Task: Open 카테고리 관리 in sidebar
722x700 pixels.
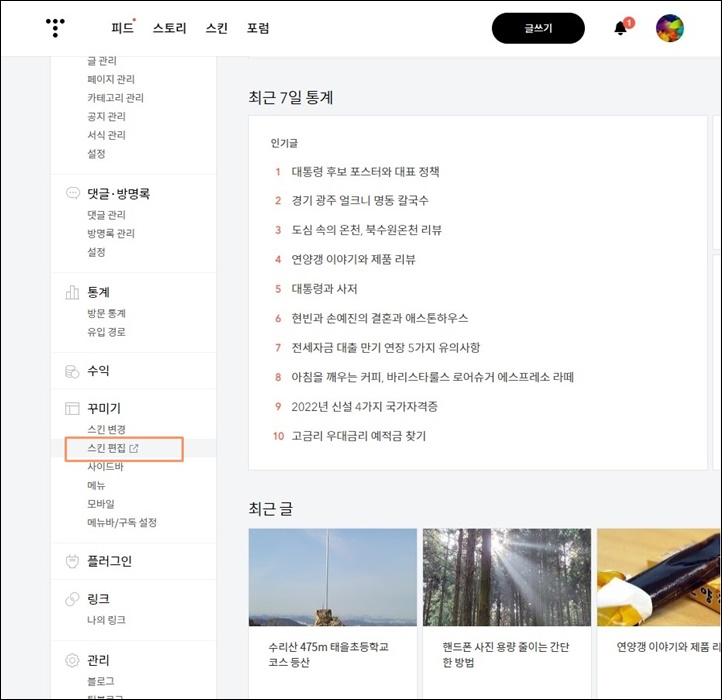Action: (x=116, y=98)
